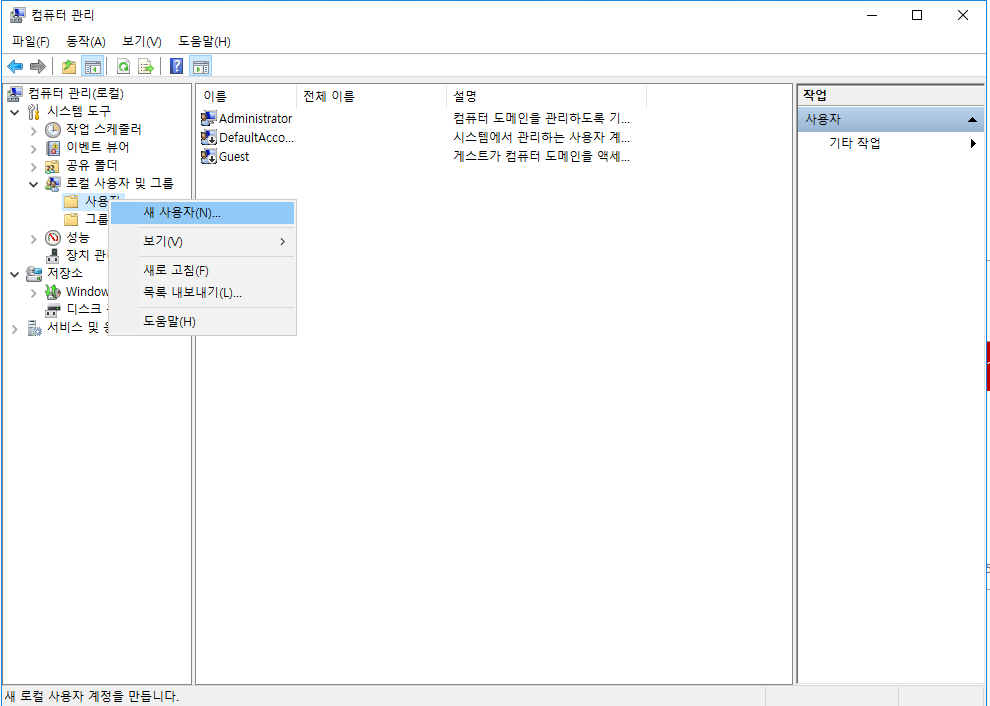
Task: Click the DefaultAccount user icon
Action: 208,137
